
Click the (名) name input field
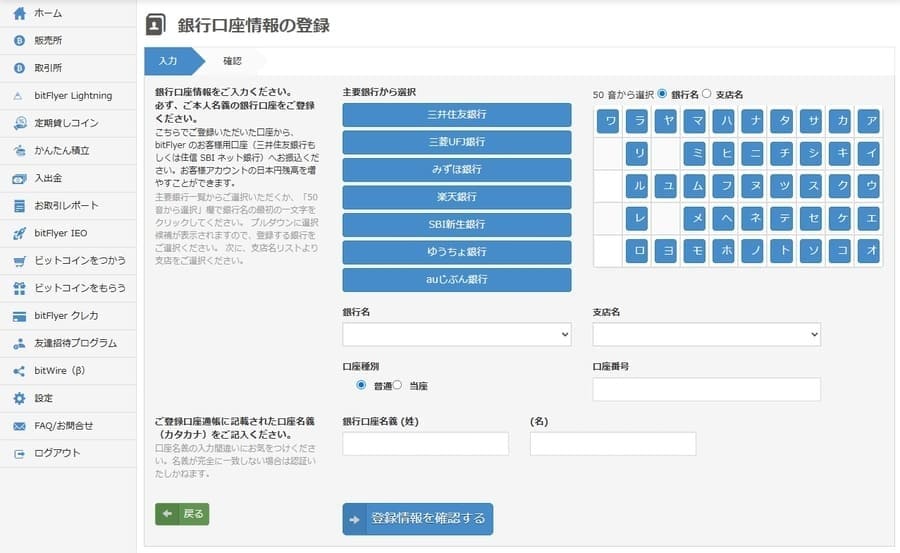tap(613, 444)
